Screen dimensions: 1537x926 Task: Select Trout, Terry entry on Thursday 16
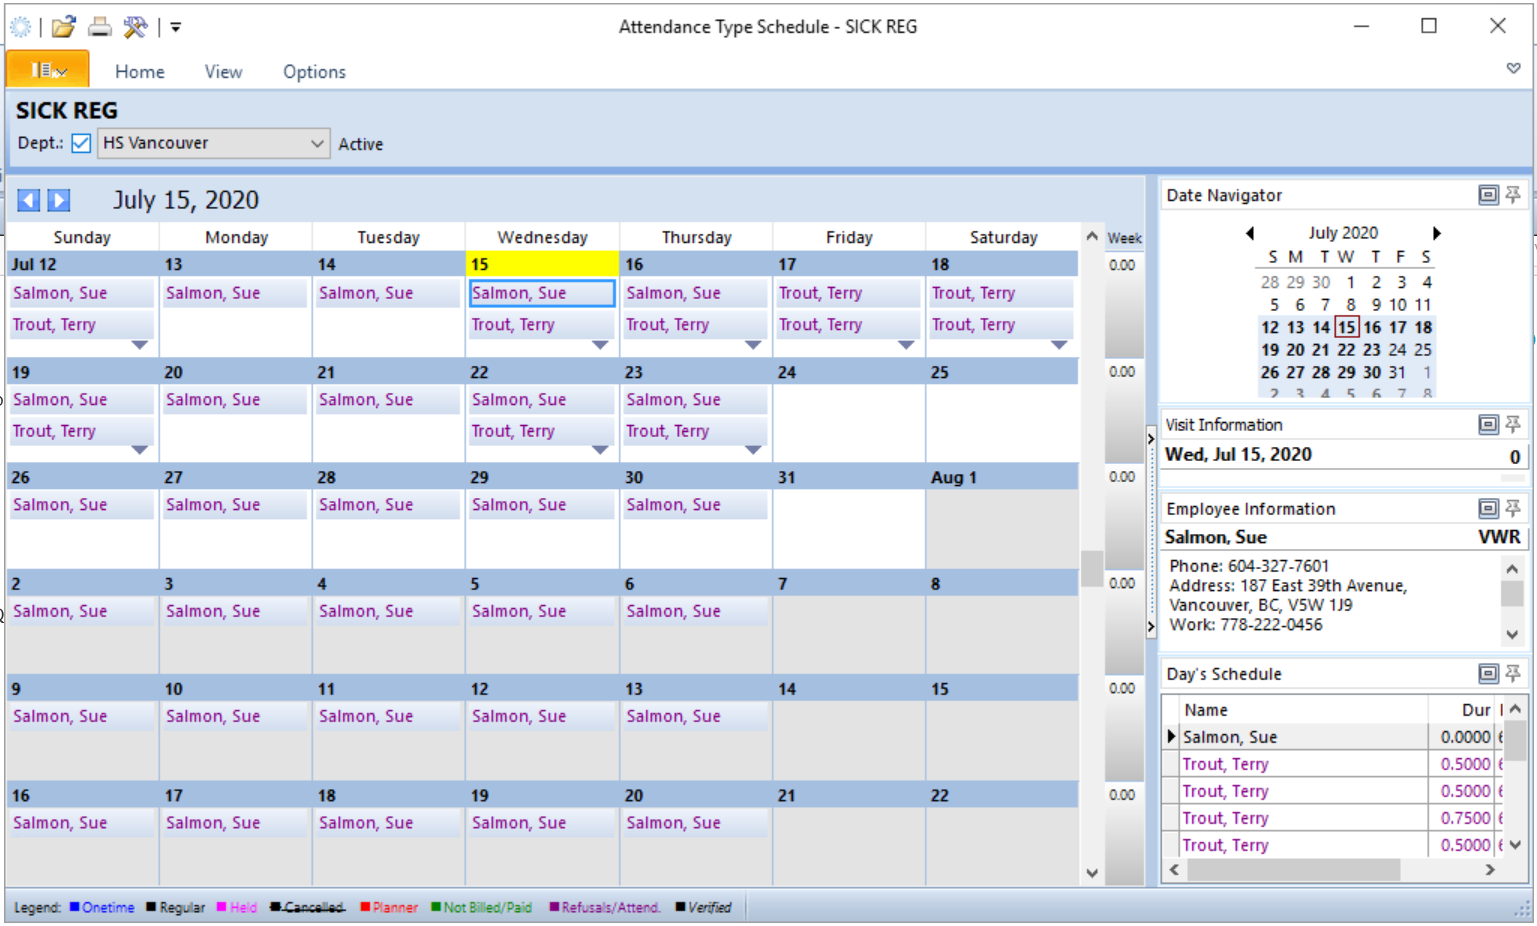(695, 325)
